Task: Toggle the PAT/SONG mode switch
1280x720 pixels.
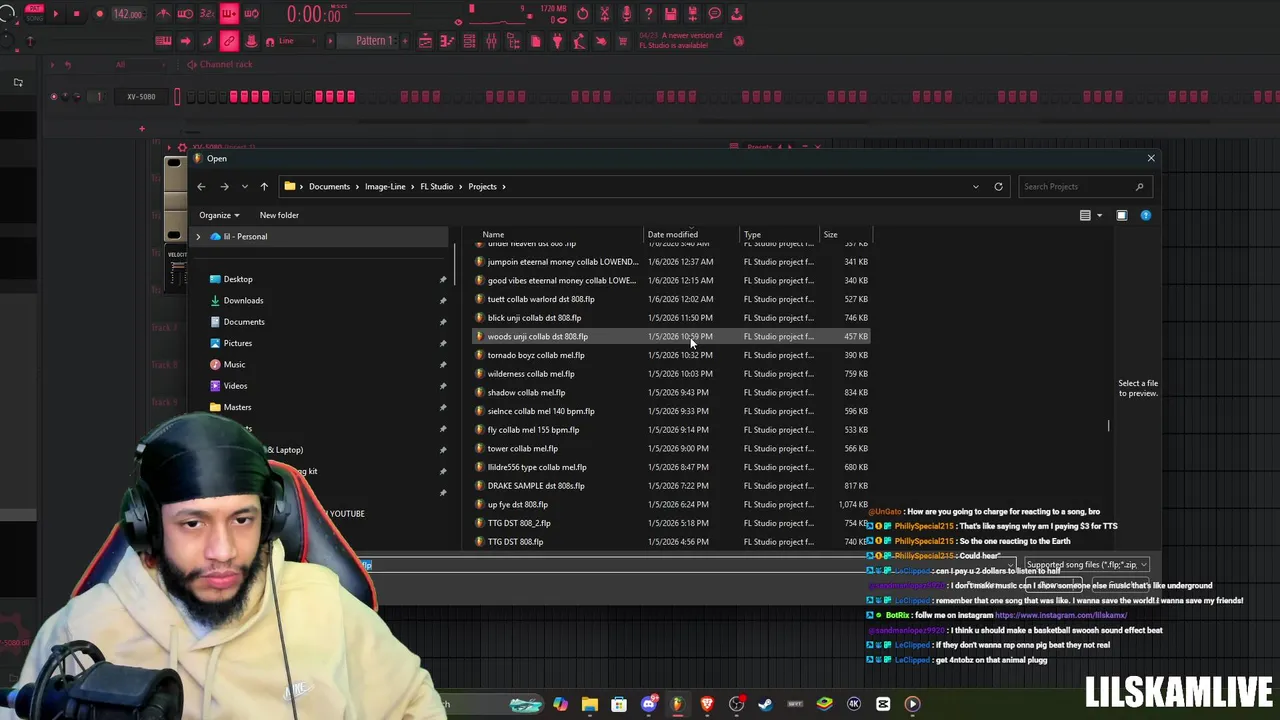Action: coord(34,14)
